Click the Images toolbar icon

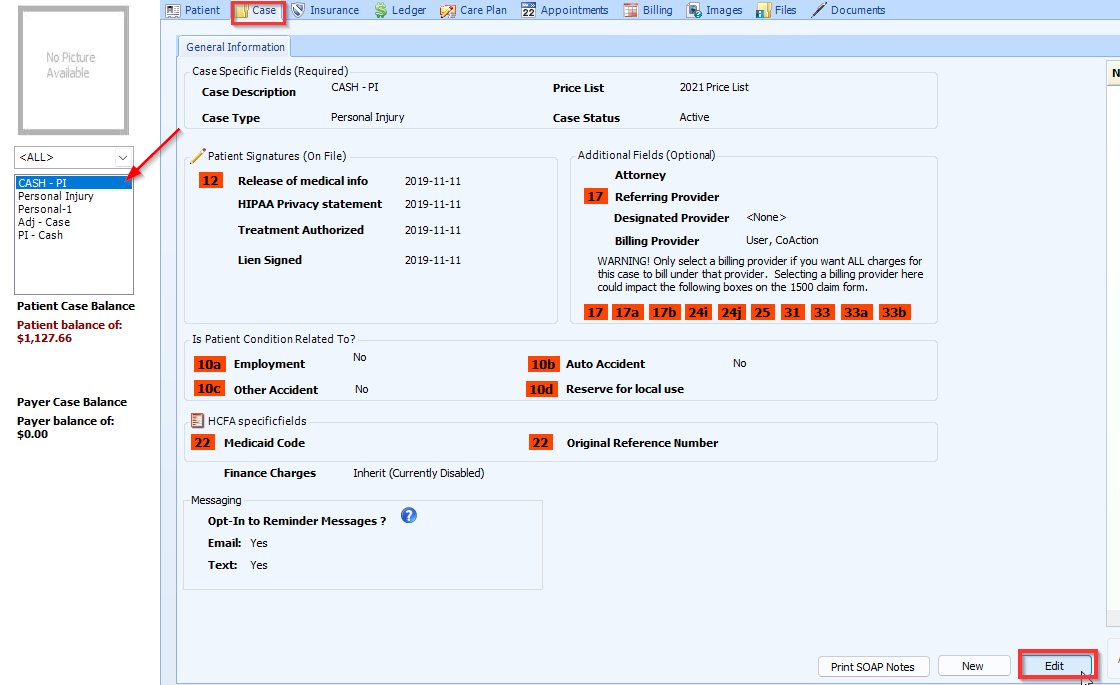pos(714,10)
